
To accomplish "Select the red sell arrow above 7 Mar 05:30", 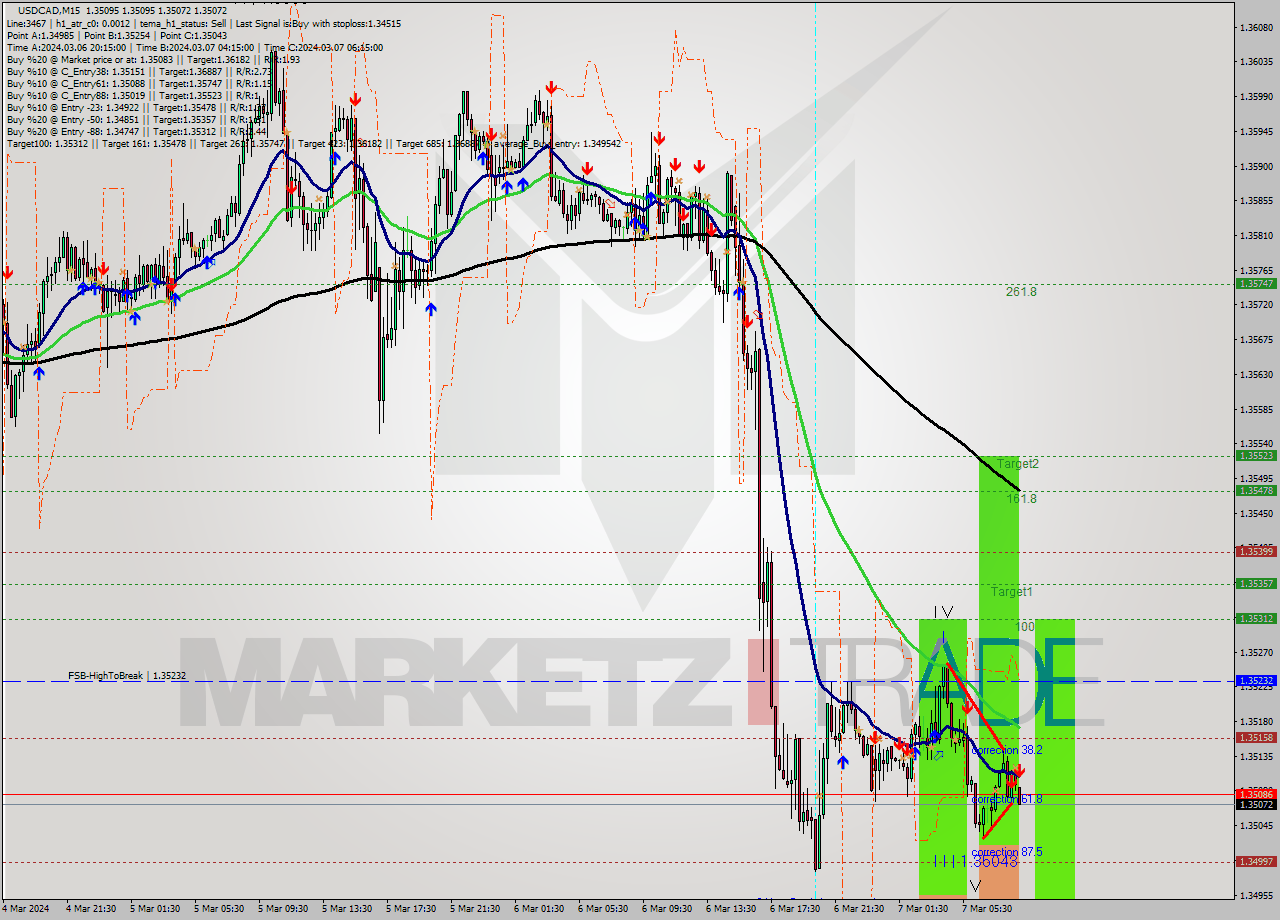I will coord(1019,770).
